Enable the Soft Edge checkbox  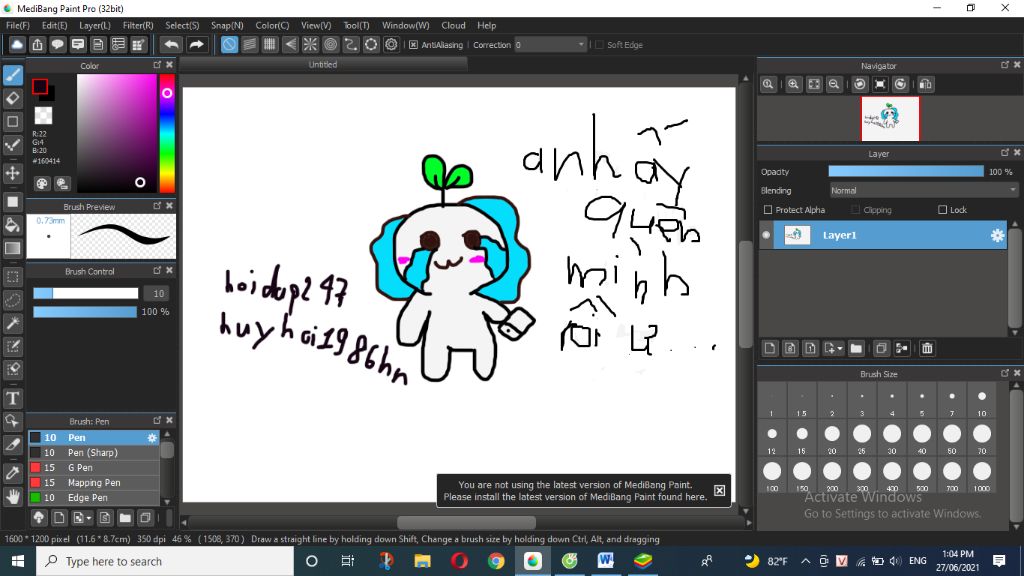point(600,44)
